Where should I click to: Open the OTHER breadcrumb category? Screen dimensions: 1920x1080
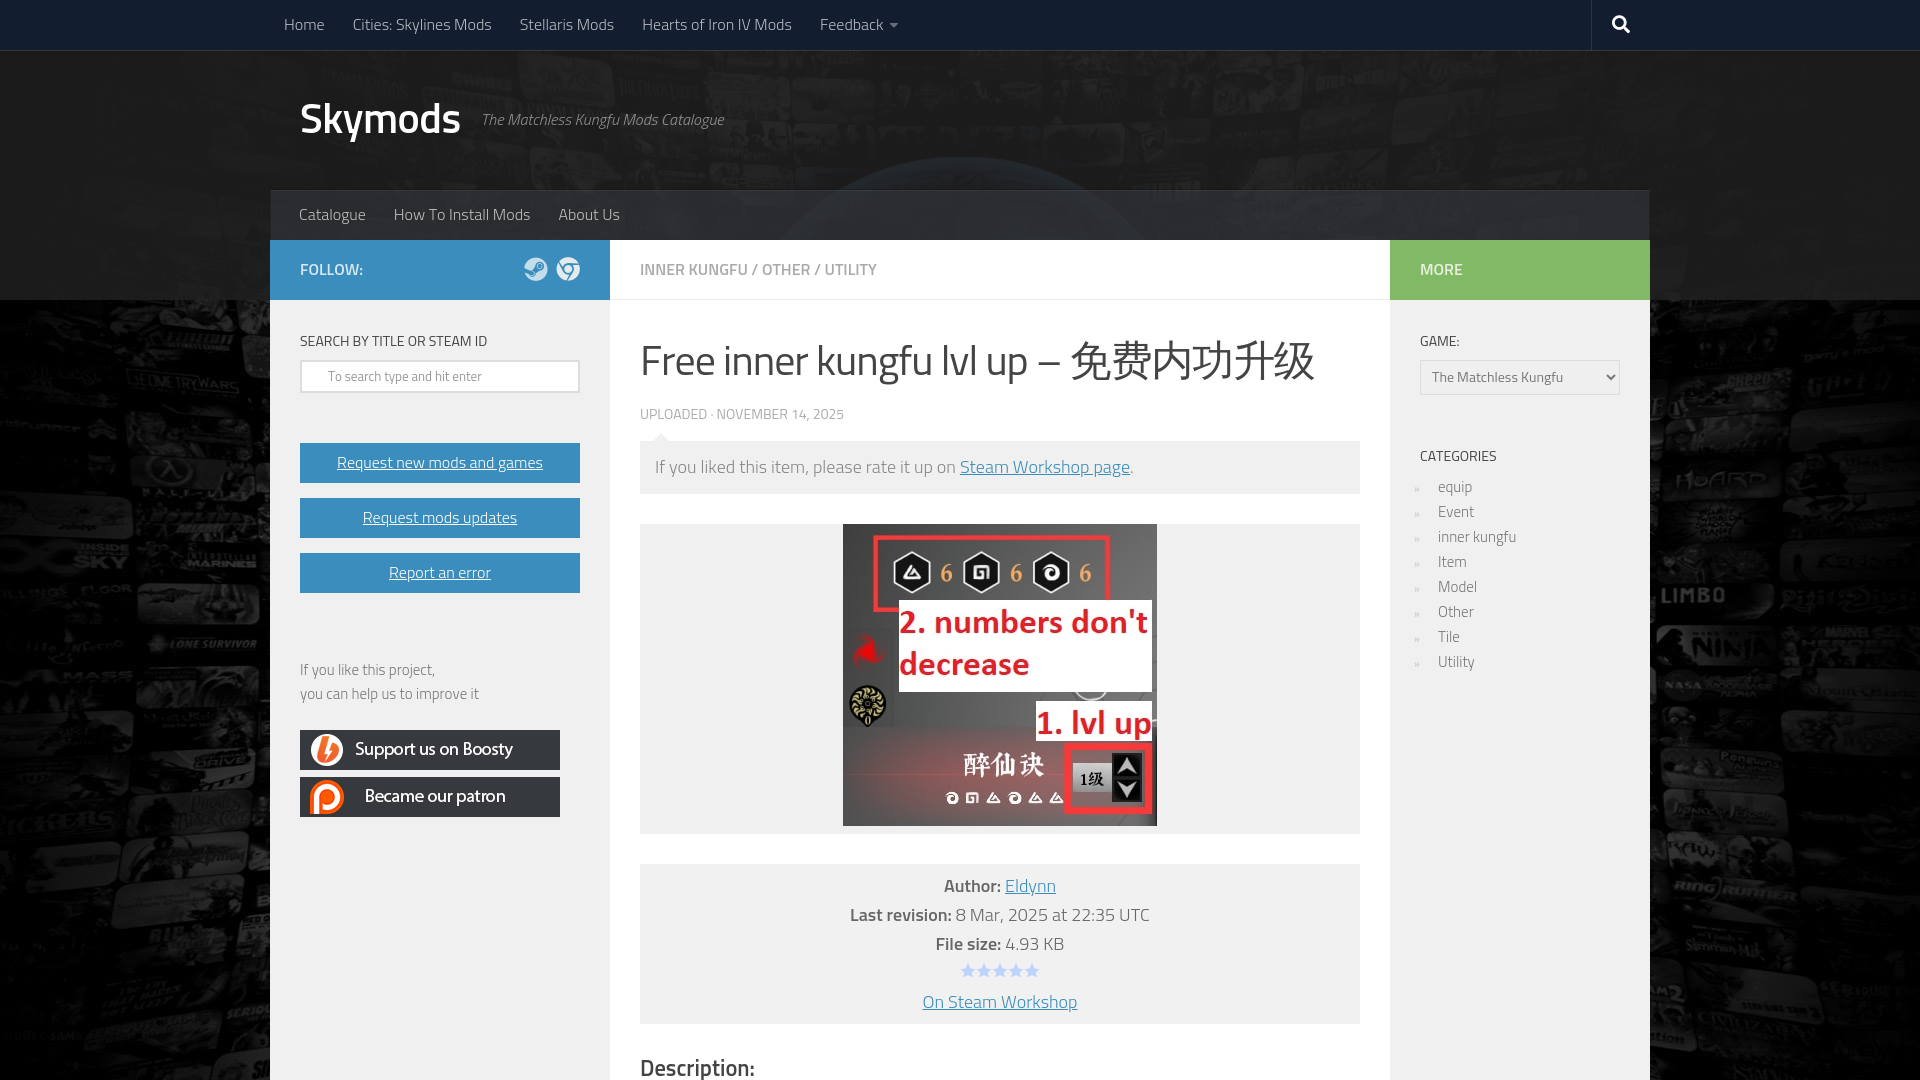pyautogui.click(x=786, y=270)
